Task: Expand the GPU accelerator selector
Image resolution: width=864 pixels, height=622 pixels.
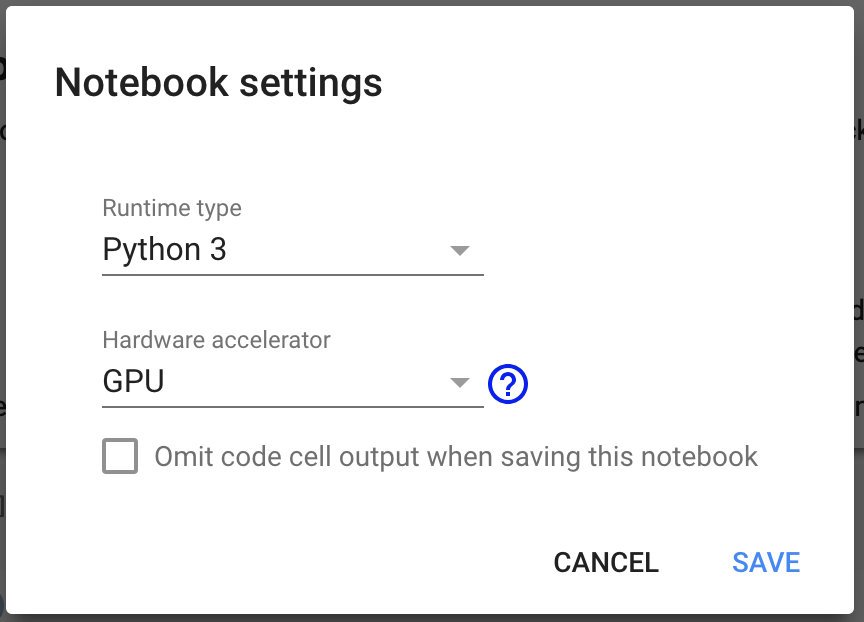Action: [293, 381]
